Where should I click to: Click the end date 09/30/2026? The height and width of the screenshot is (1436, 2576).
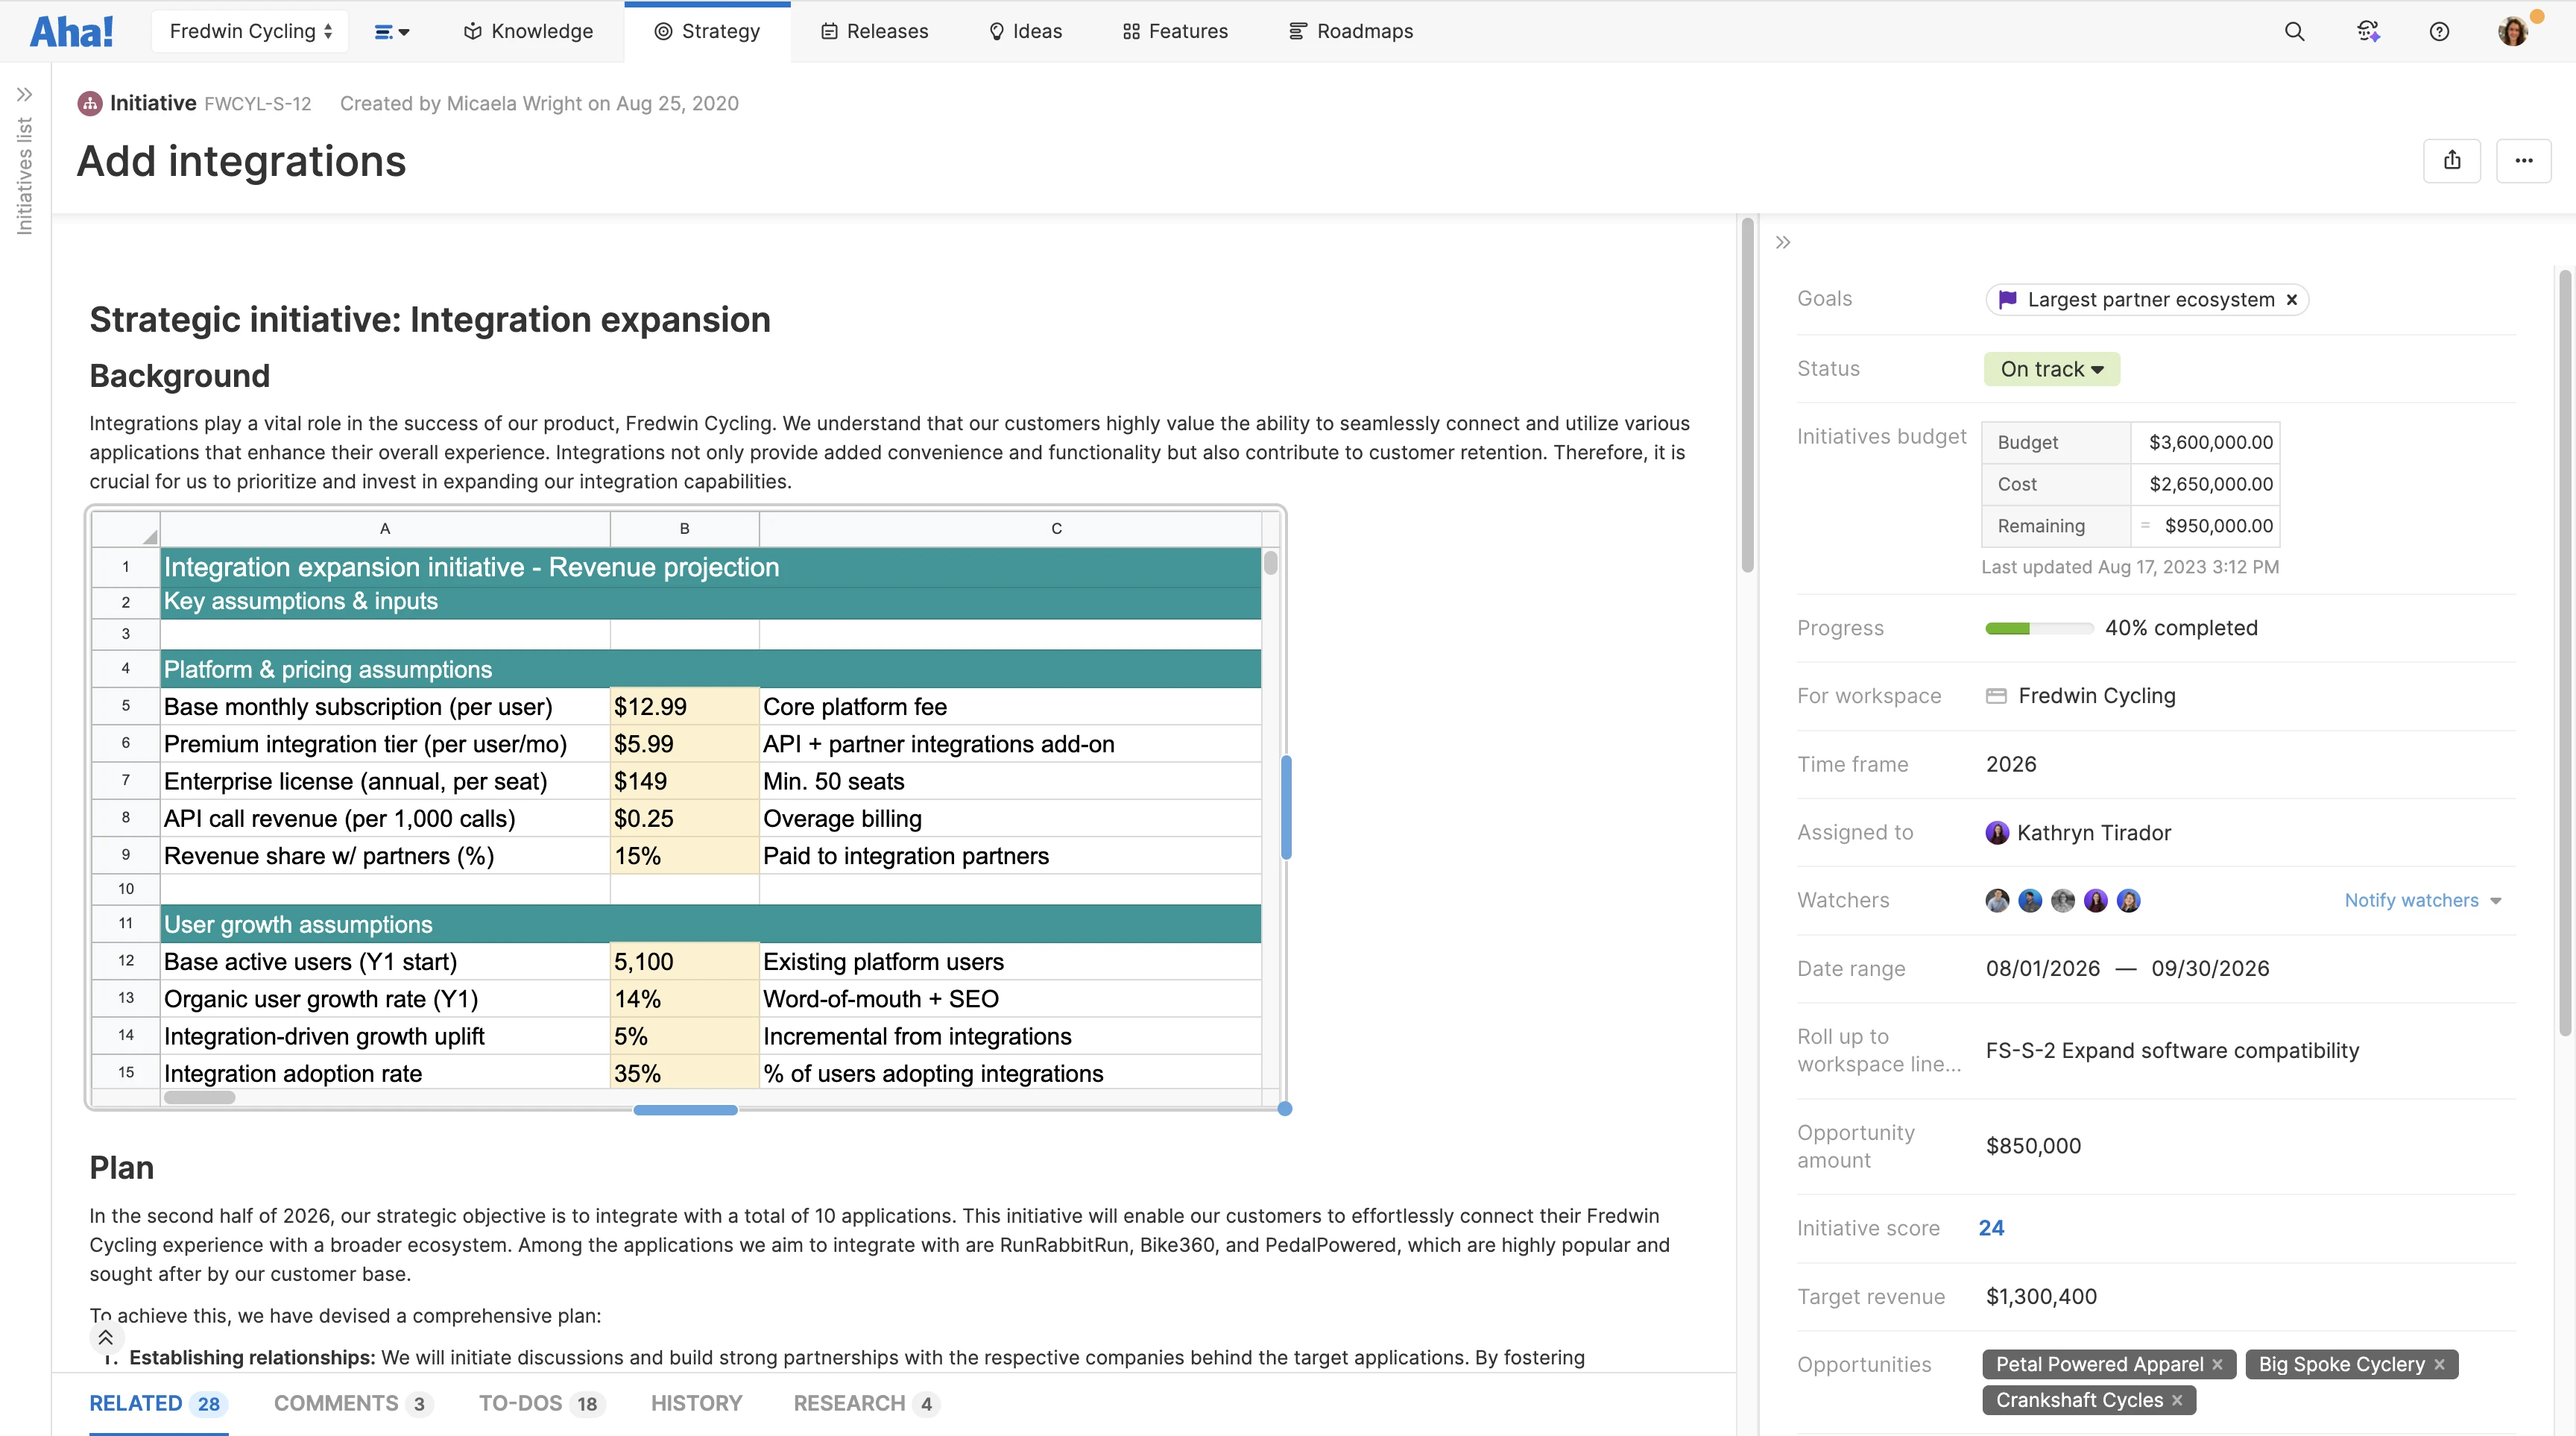[x=2210, y=968]
